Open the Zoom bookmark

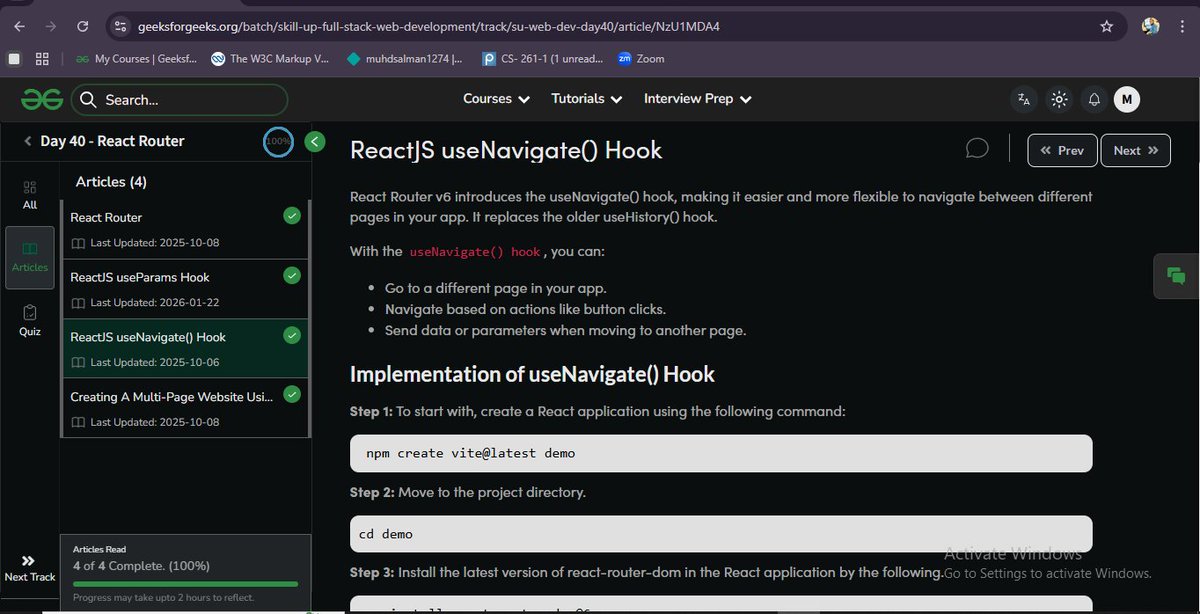click(641, 59)
